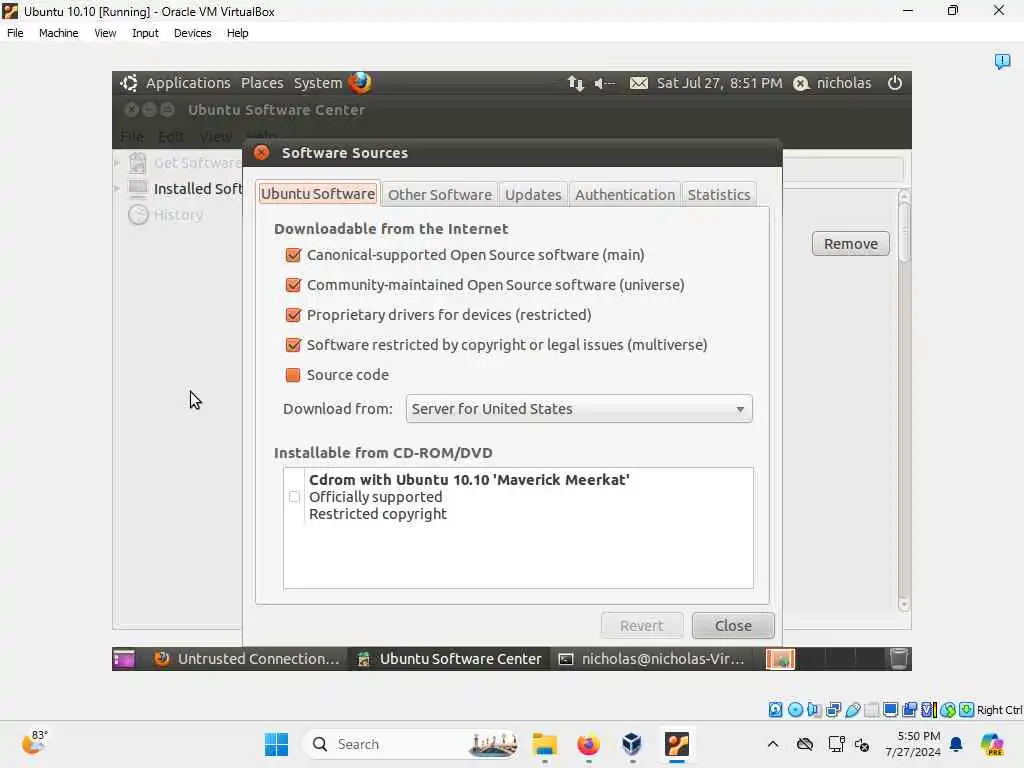Viewport: 1024px width, 768px height.
Task: Open the volume indicator in Ubuntu panel
Action: 604,84
